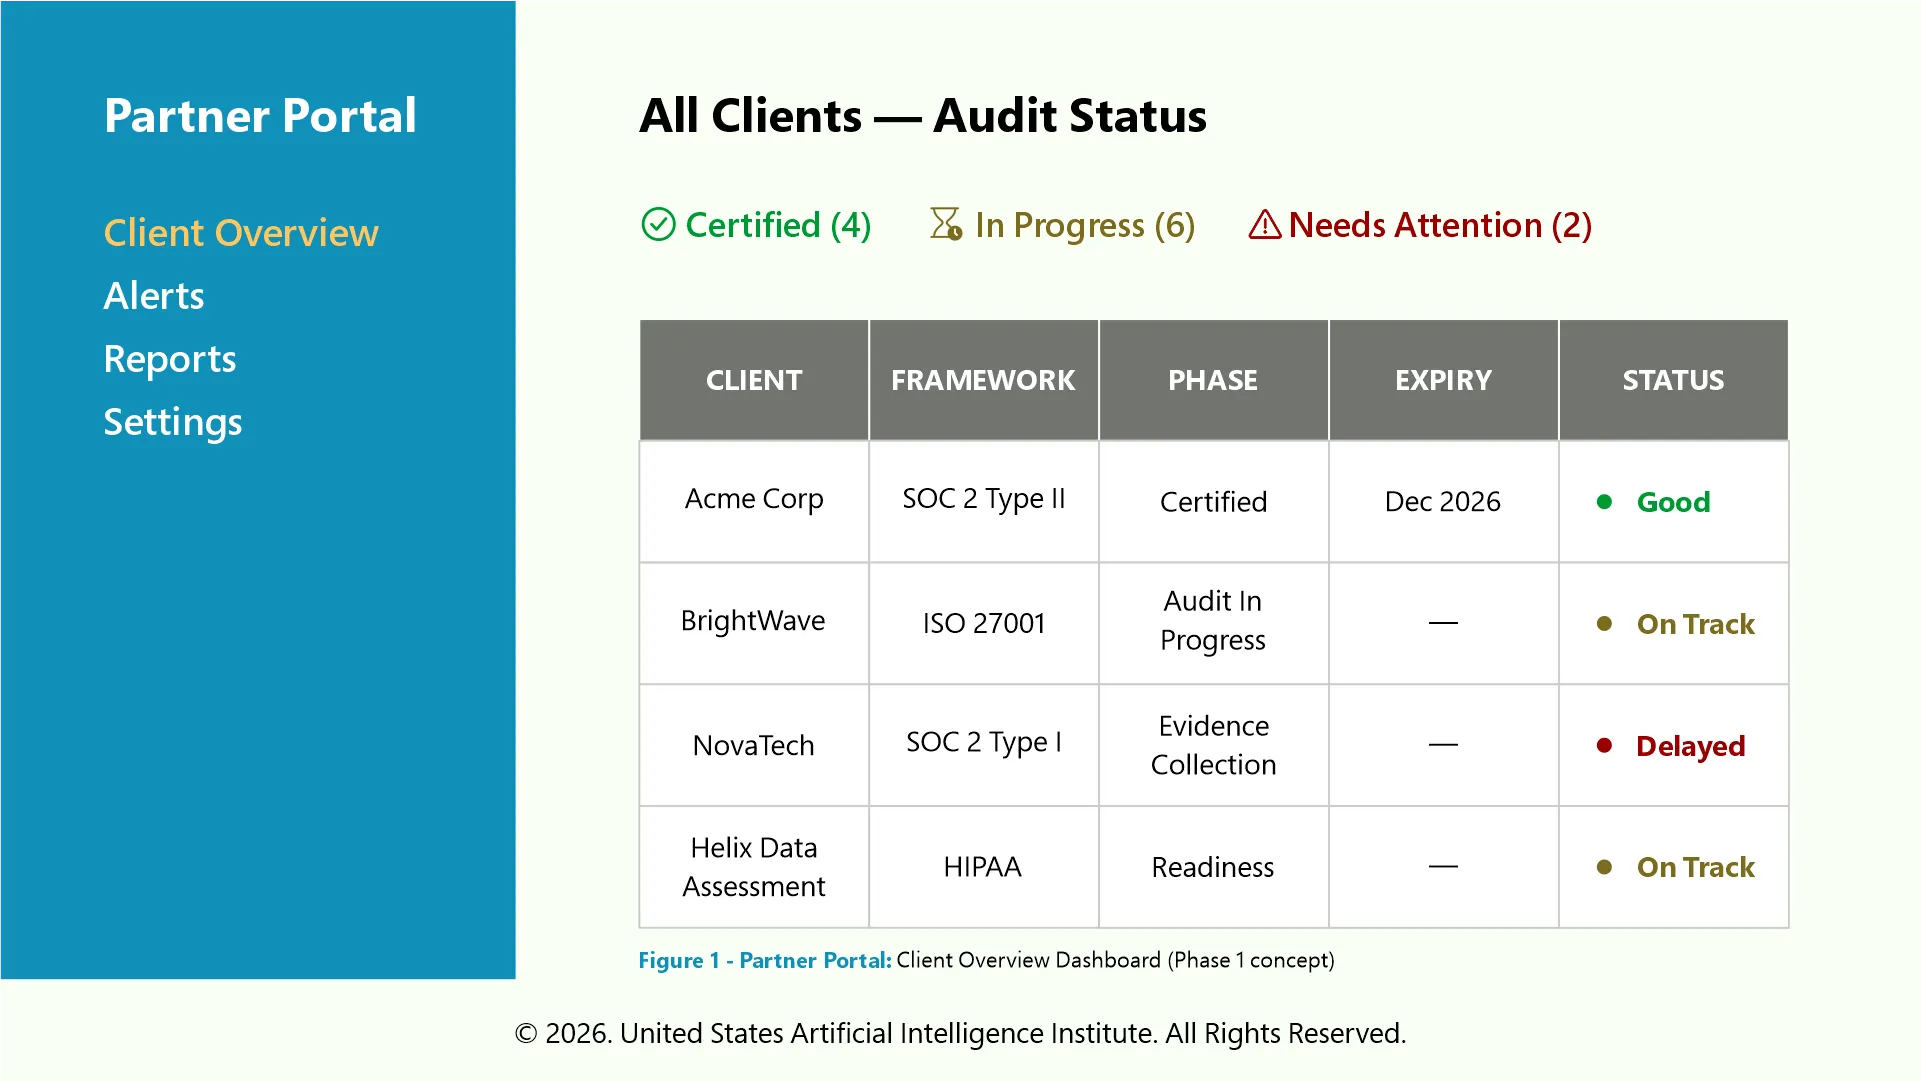Click the HIPAA framework cell
Viewport: 1921px width, 1081px height.
click(x=984, y=867)
